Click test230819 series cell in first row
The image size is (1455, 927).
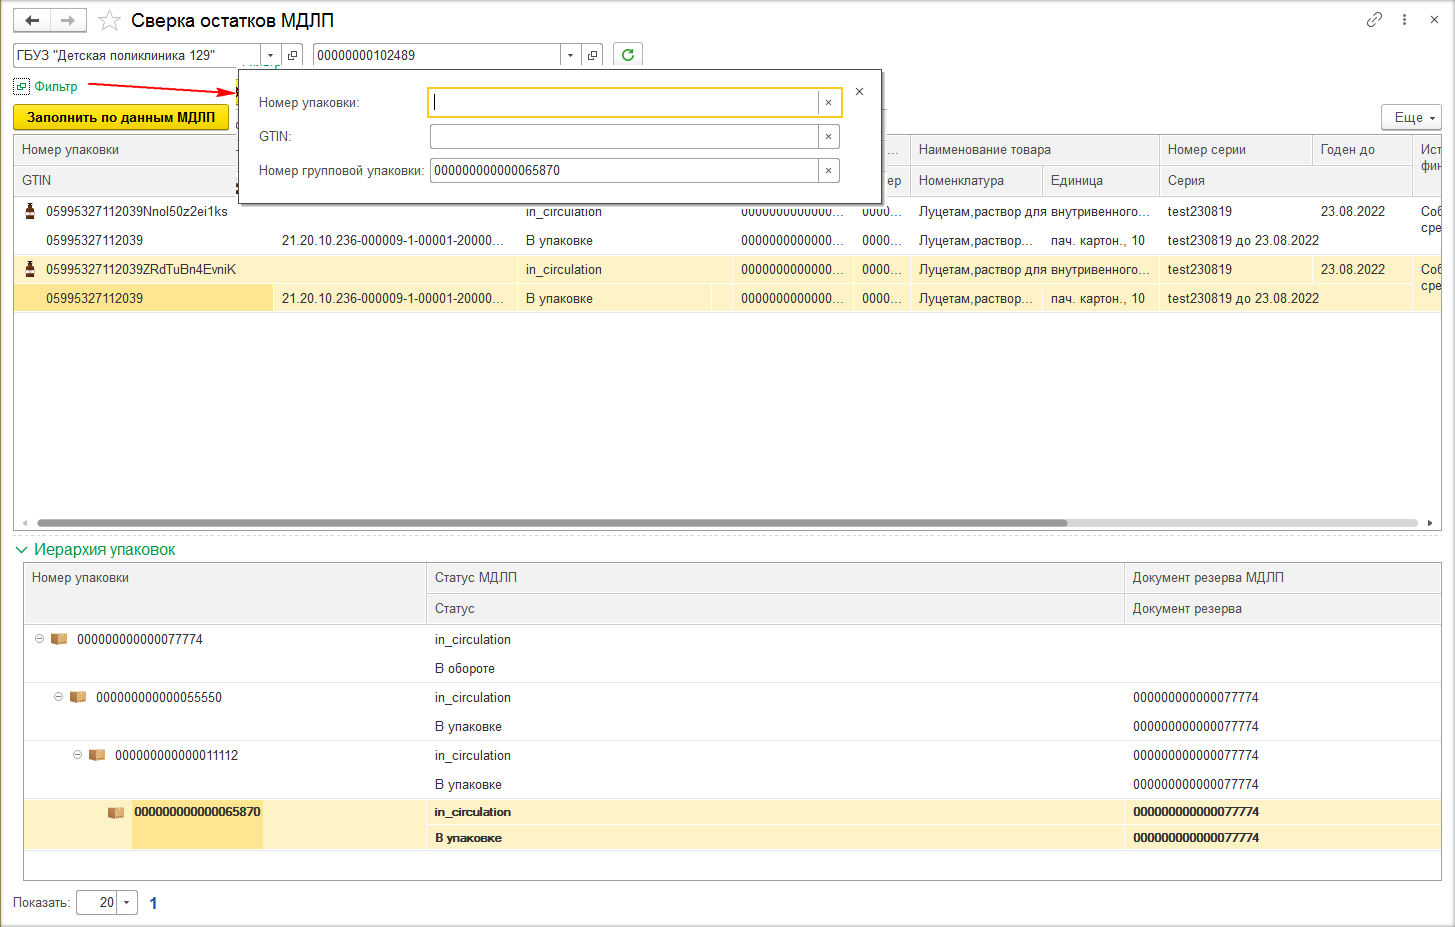pyautogui.click(x=1199, y=211)
